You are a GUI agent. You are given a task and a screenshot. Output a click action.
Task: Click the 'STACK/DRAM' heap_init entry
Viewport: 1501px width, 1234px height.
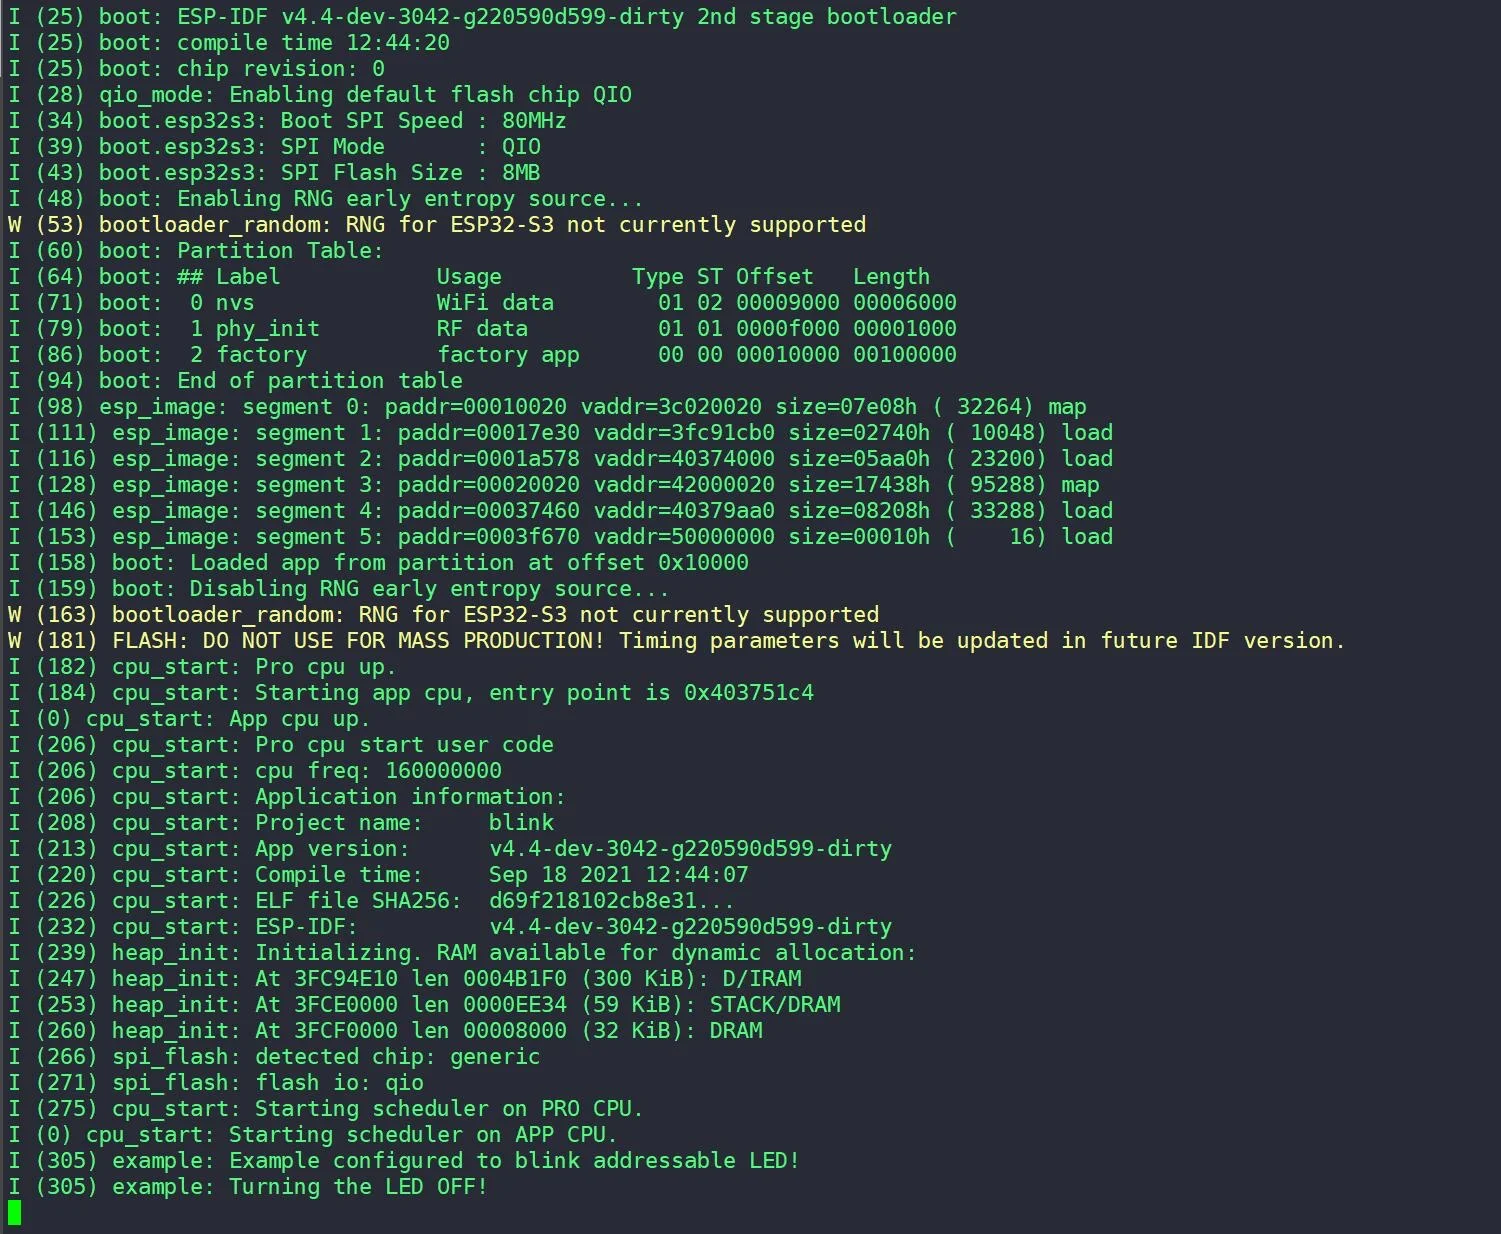pos(775,1005)
